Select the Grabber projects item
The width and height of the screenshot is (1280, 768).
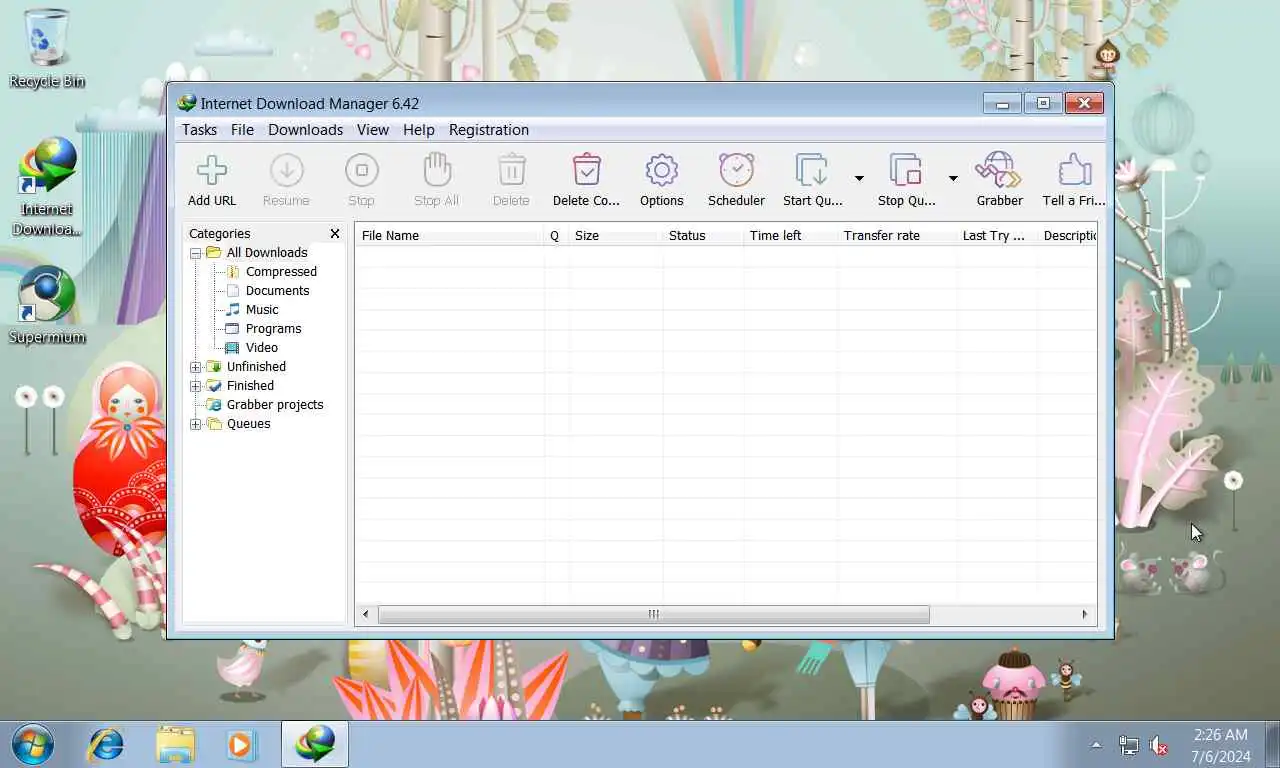click(x=275, y=405)
